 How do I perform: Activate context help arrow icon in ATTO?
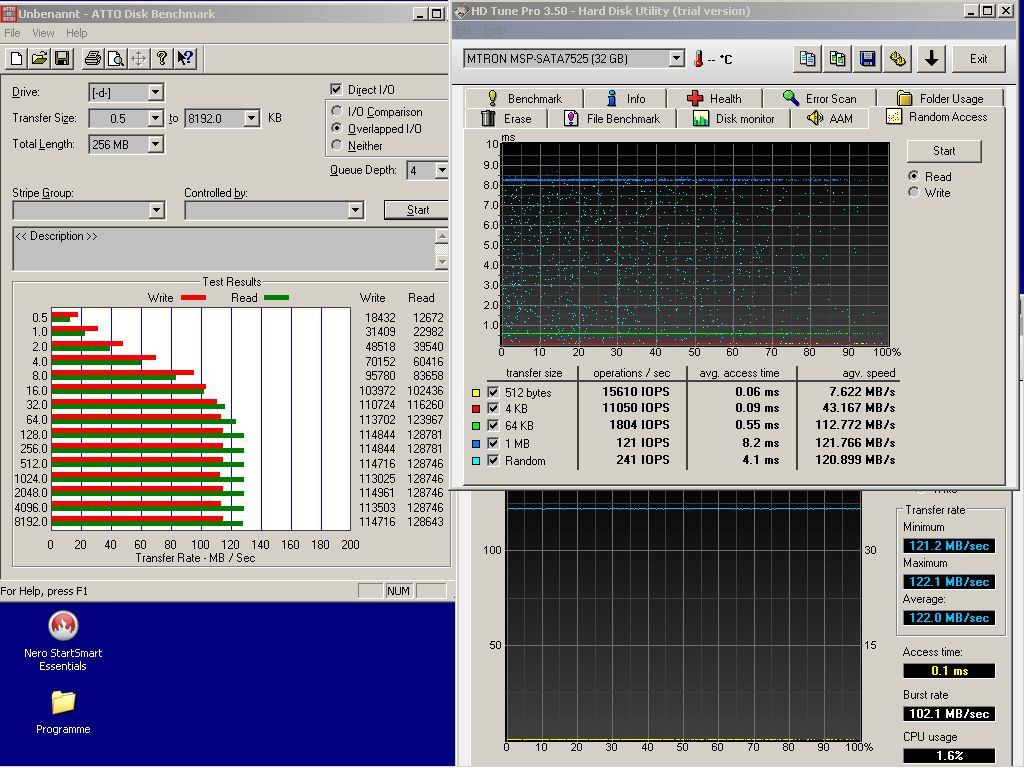[x=185, y=59]
